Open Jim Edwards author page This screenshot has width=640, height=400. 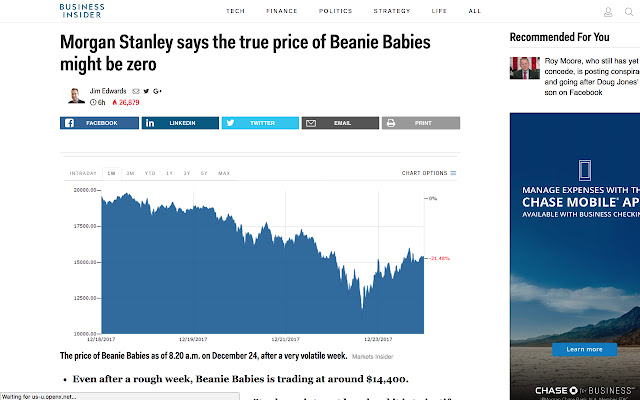tap(108, 91)
